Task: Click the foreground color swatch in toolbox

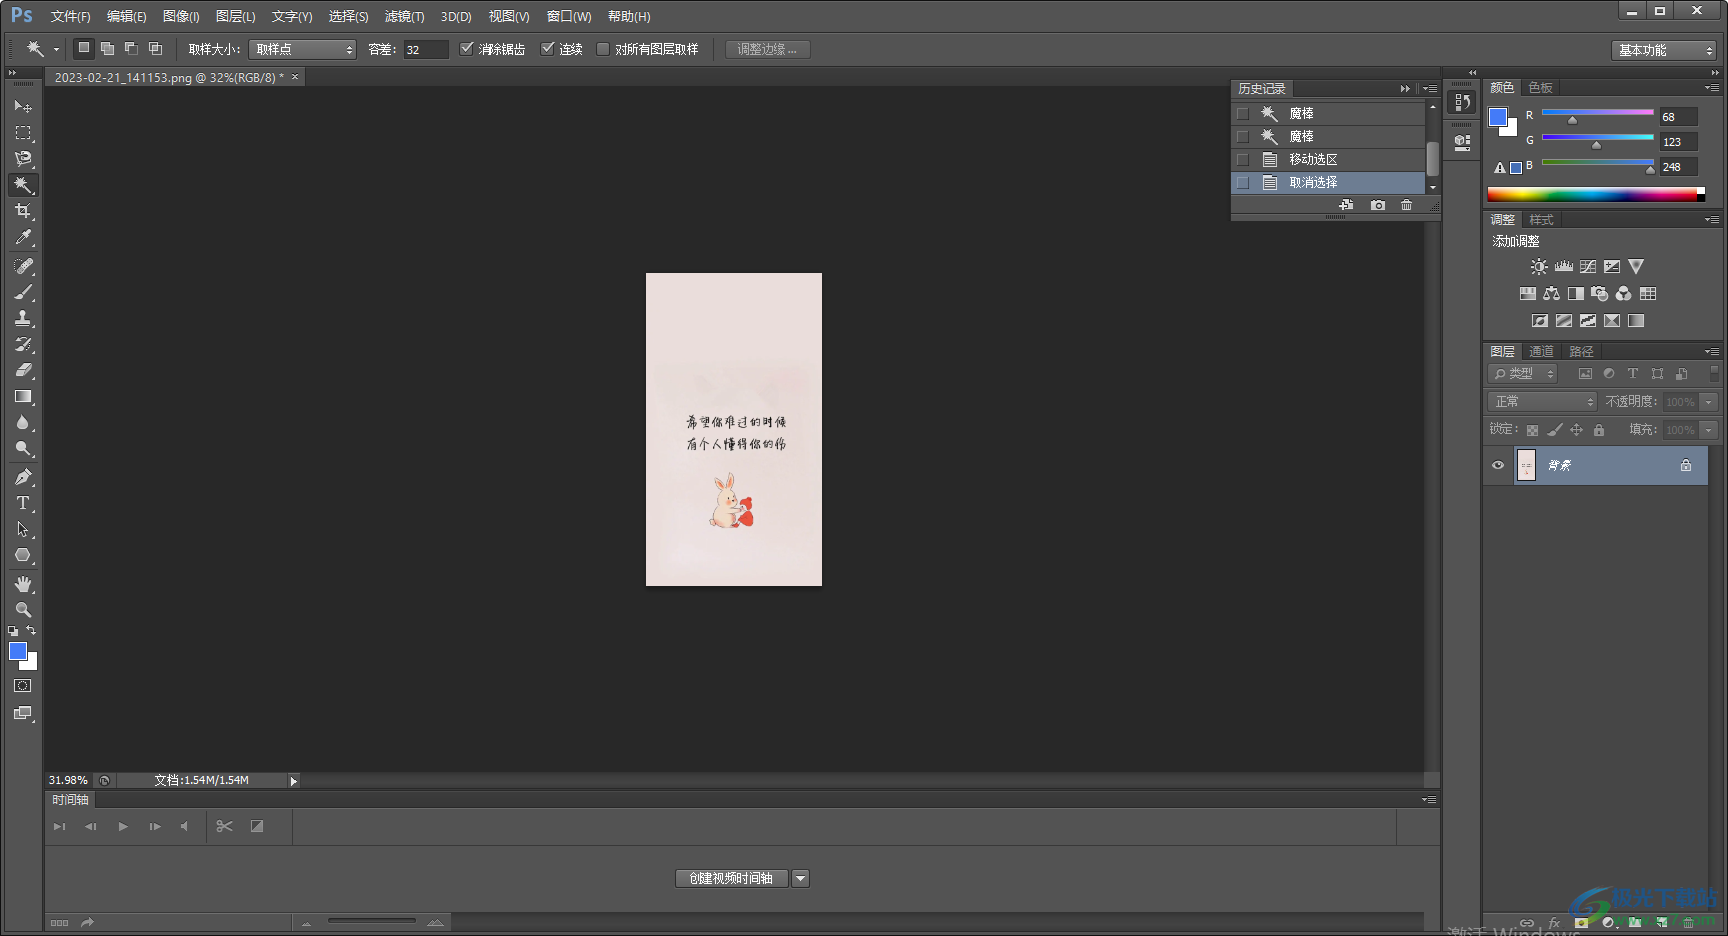Action: pyautogui.click(x=17, y=651)
